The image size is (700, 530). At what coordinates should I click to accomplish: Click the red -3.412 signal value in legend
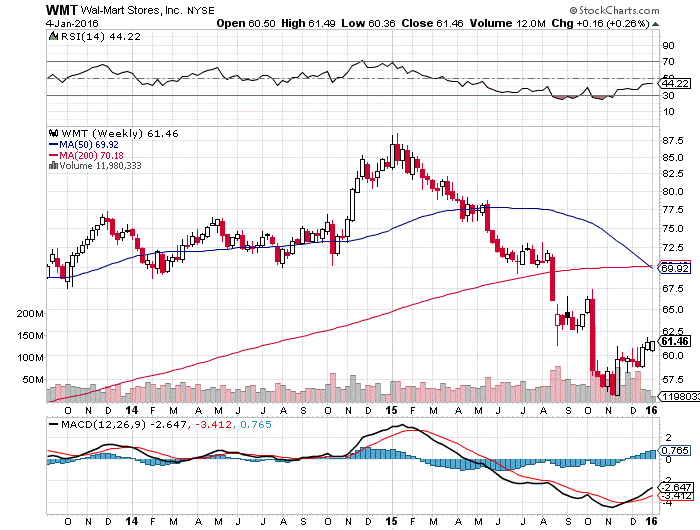(212, 424)
